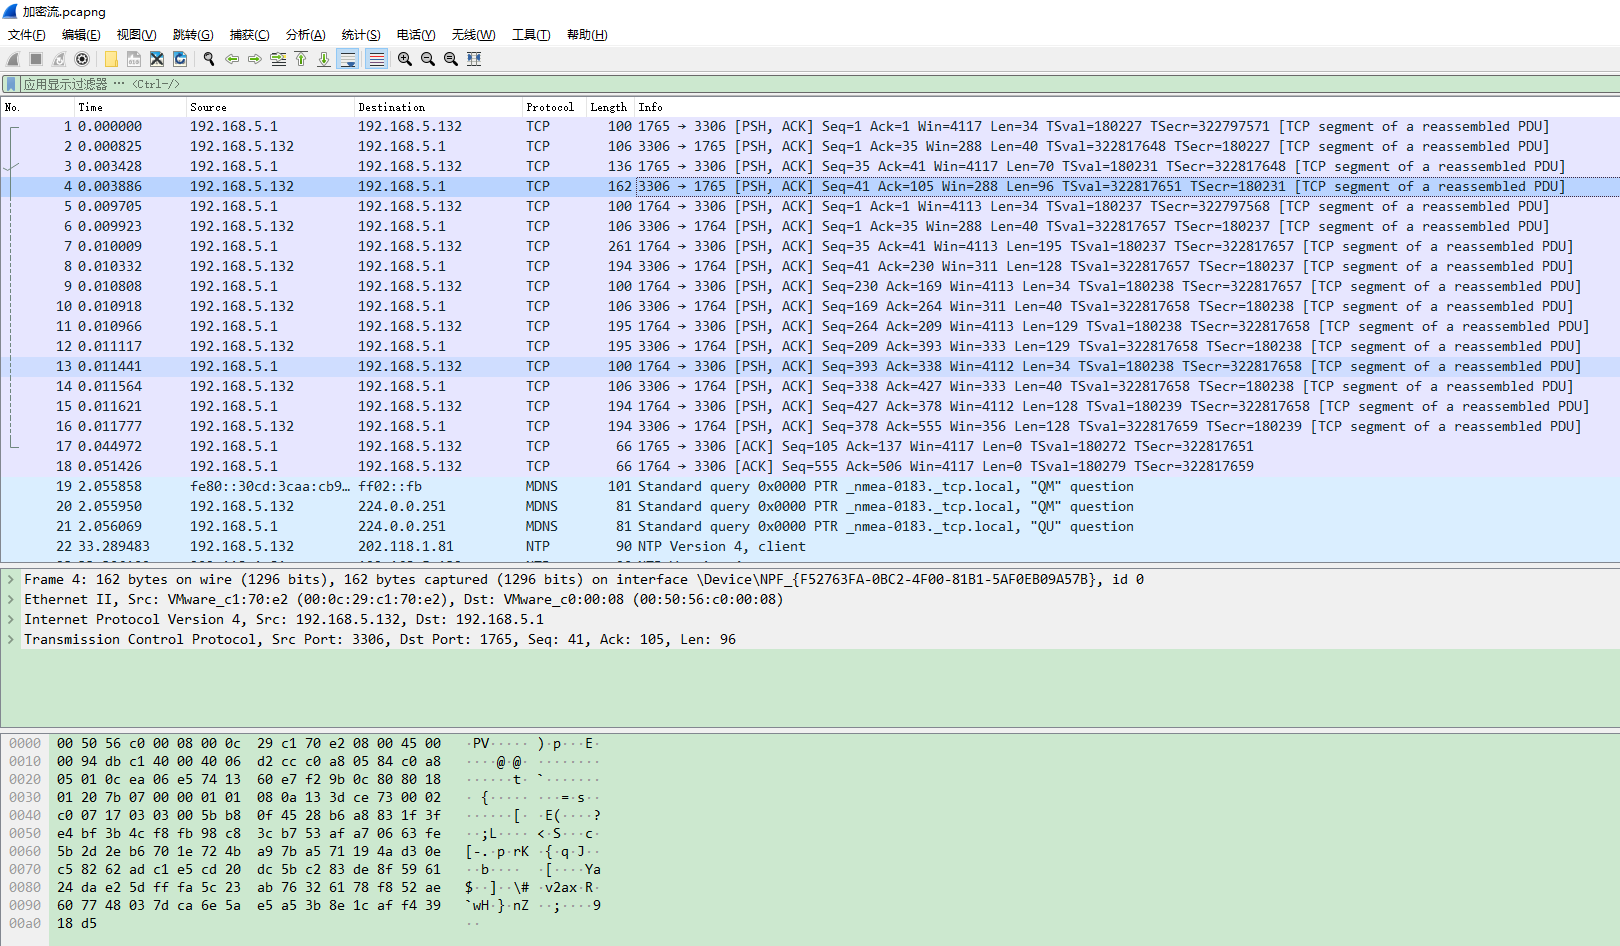Screen dimensions: 1620x946
Task: Select packet 20 MDNS "QM" question row
Action: point(810,506)
